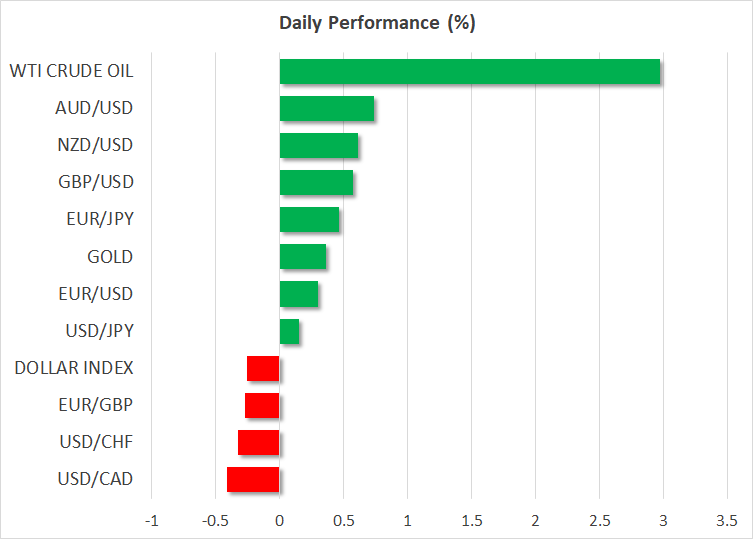This screenshot has width=753, height=539.
Task: Select the -1 value axis label
Action: click(151, 521)
